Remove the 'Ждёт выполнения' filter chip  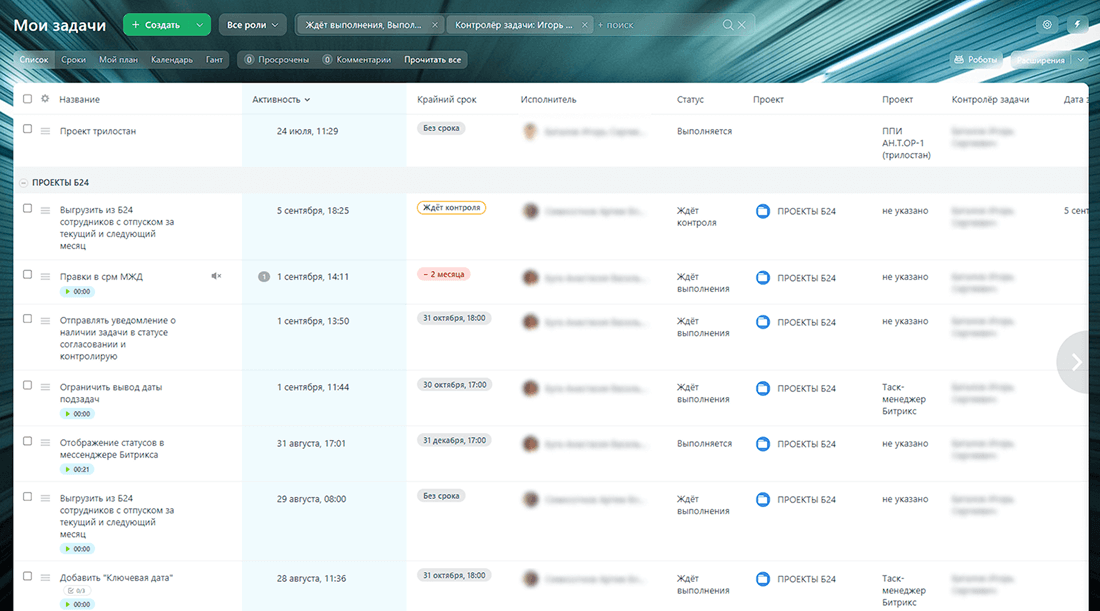434,25
